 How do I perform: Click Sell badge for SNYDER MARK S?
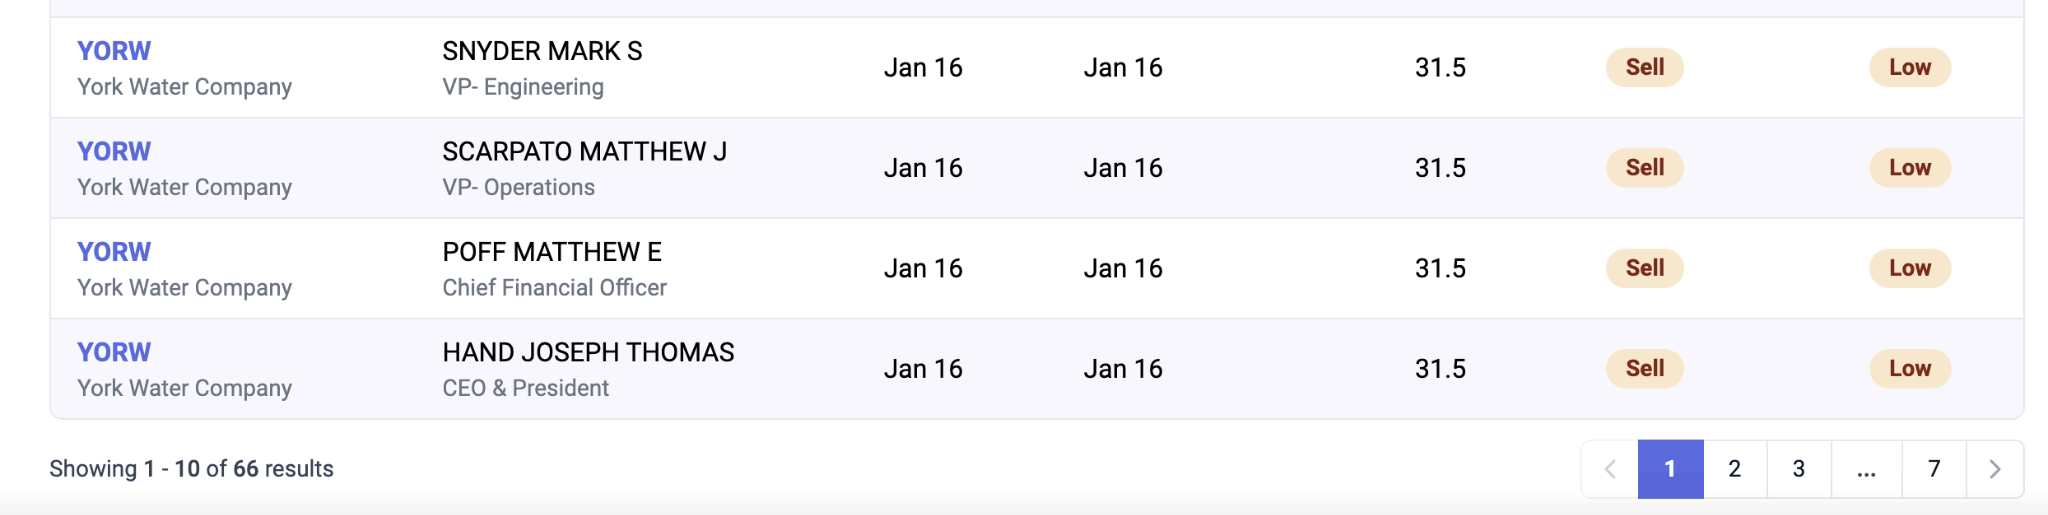click(x=1644, y=67)
